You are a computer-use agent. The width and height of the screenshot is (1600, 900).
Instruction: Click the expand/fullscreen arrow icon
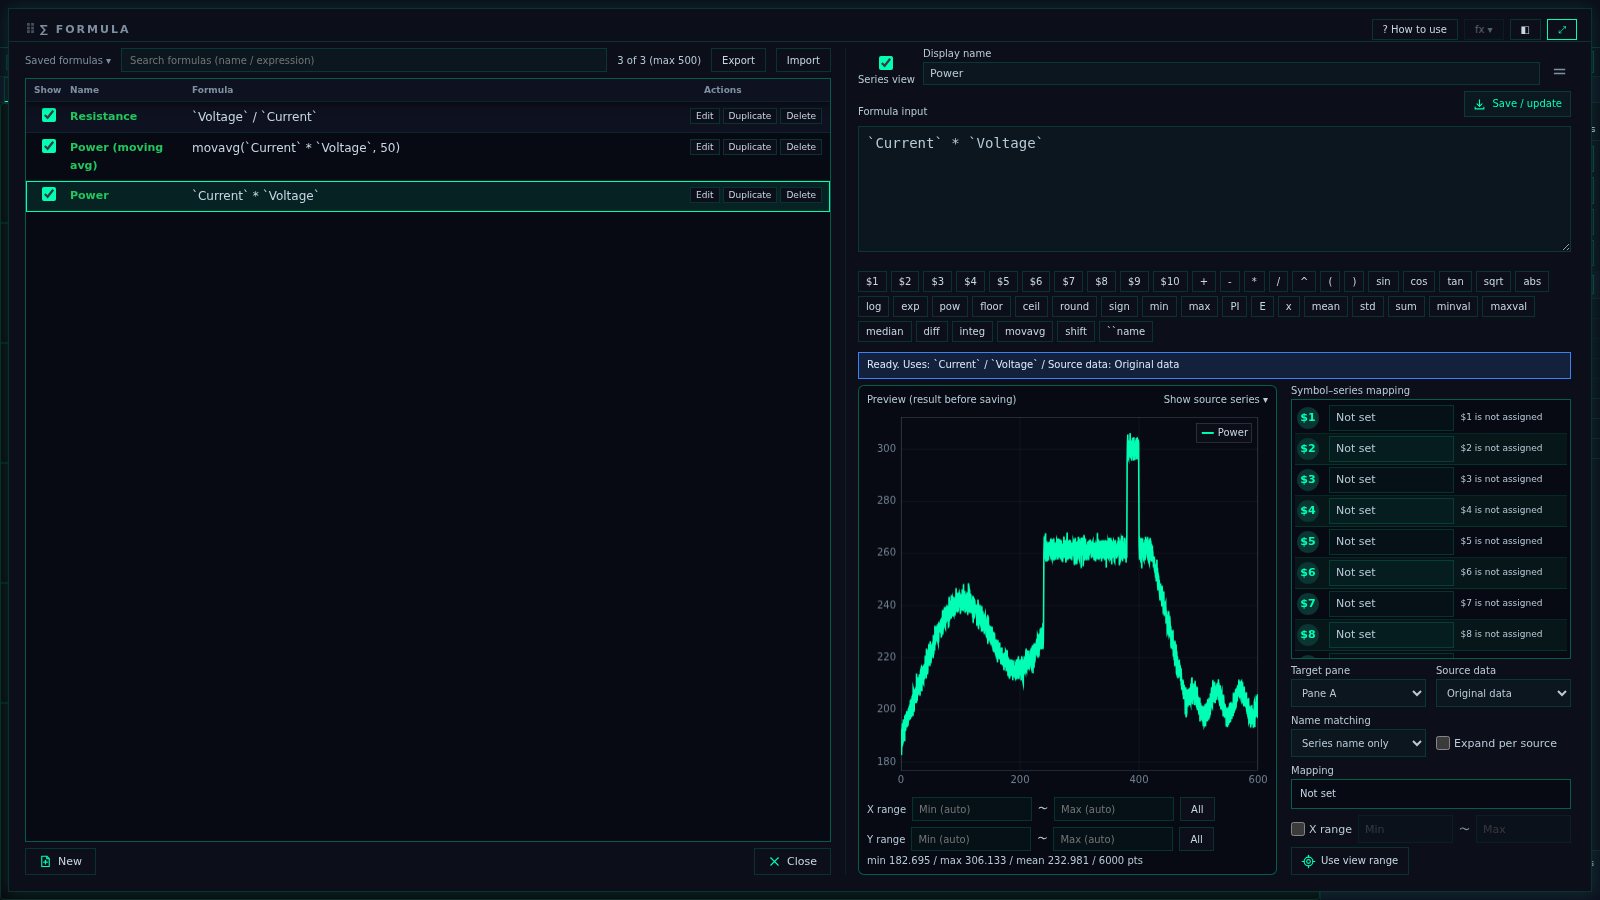(1561, 29)
